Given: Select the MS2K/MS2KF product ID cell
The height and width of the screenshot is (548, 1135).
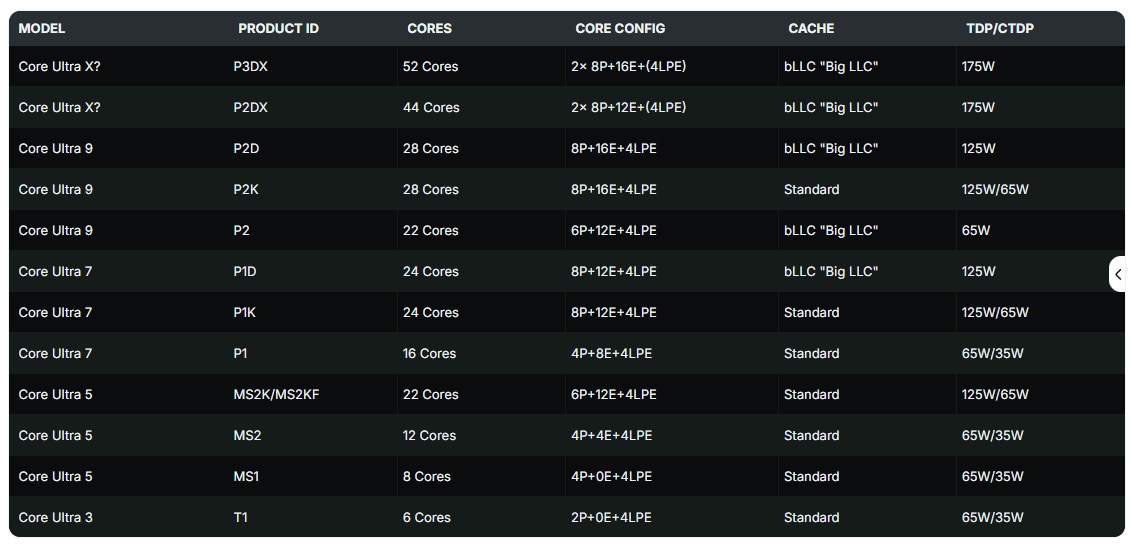Looking at the screenshot, I should click(x=276, y=395).
